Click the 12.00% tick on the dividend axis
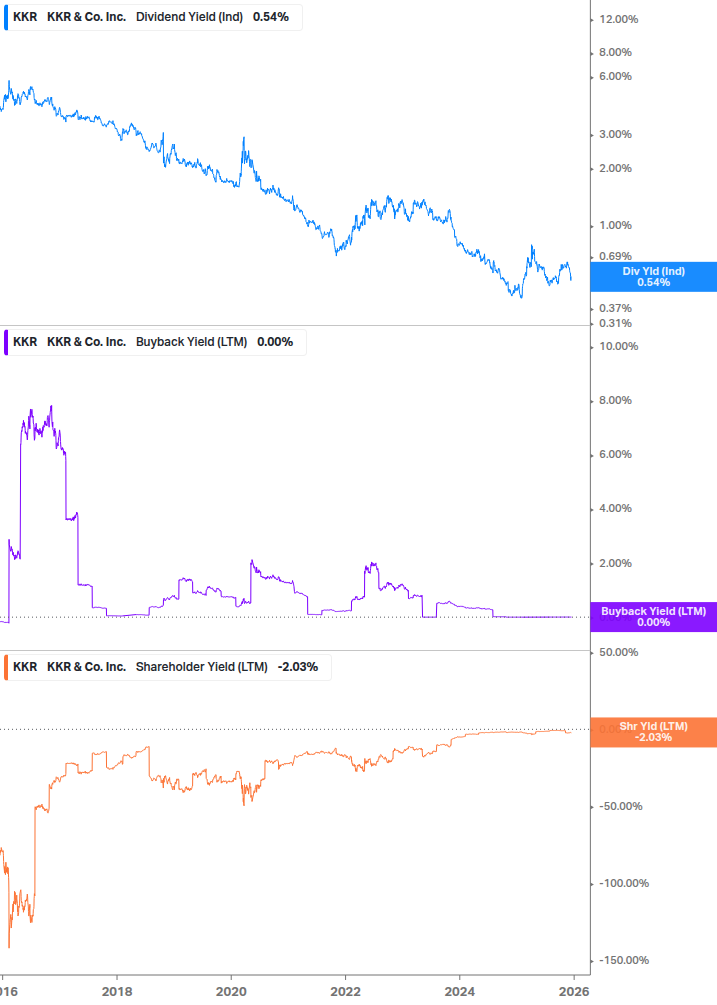717x1005 pixels. point(618,20)
